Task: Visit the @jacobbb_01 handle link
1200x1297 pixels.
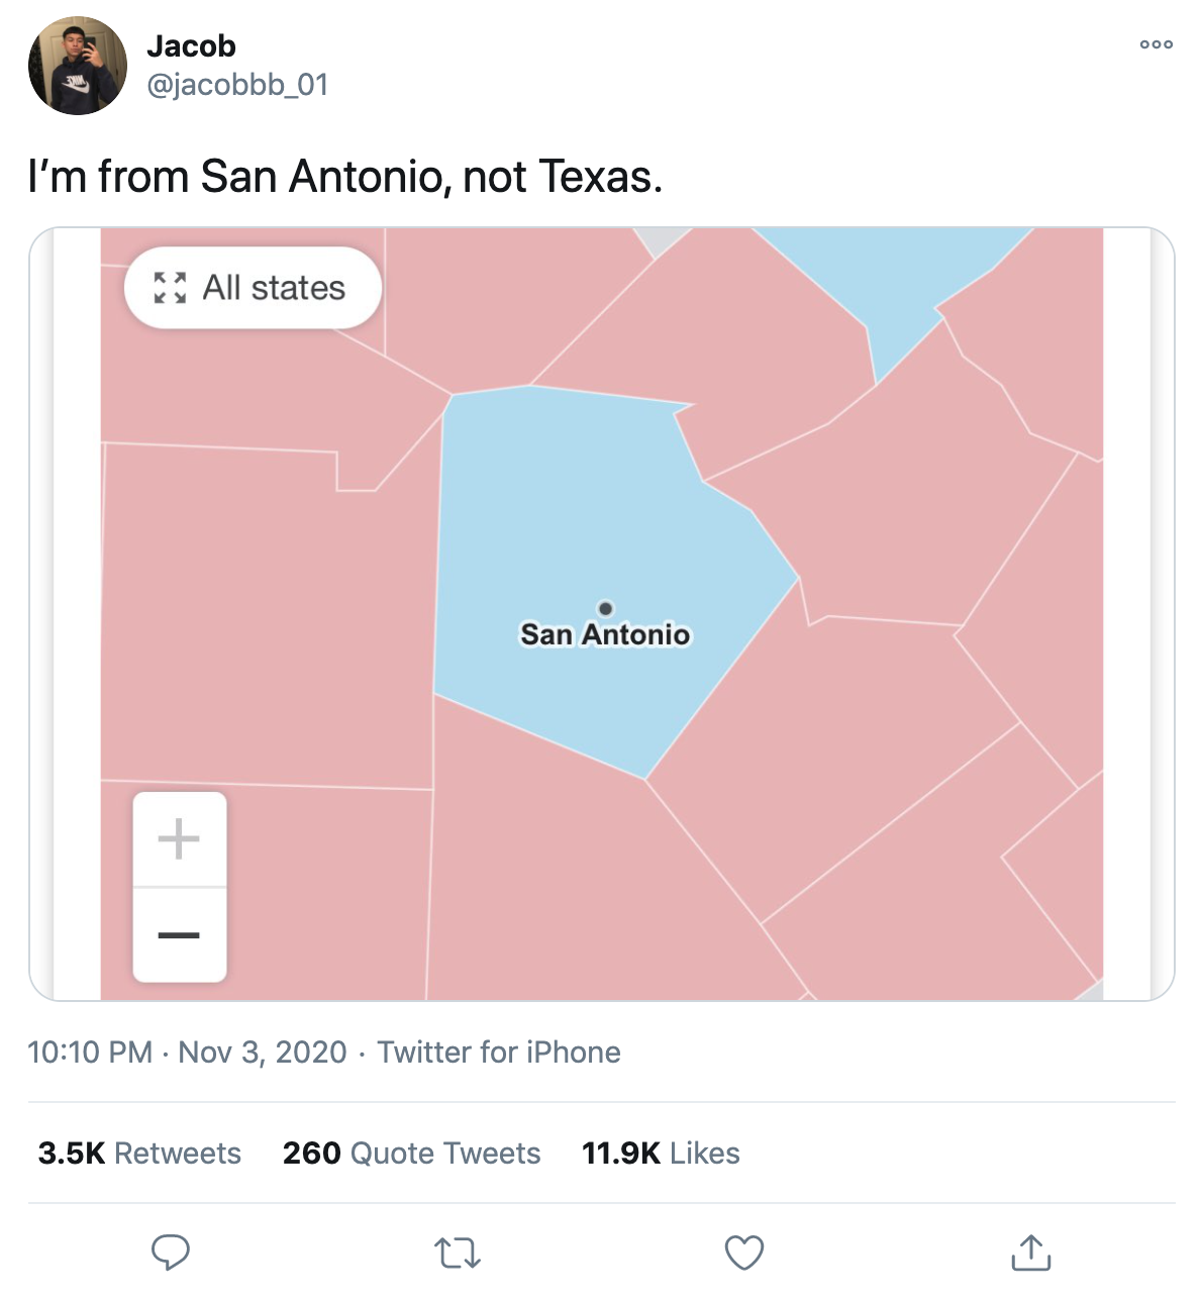Action: [237, 85]
